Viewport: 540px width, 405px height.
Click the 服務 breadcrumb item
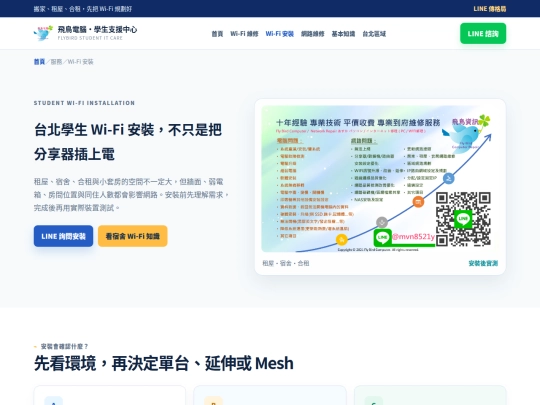pyautogui.click(x=56, y=62)
